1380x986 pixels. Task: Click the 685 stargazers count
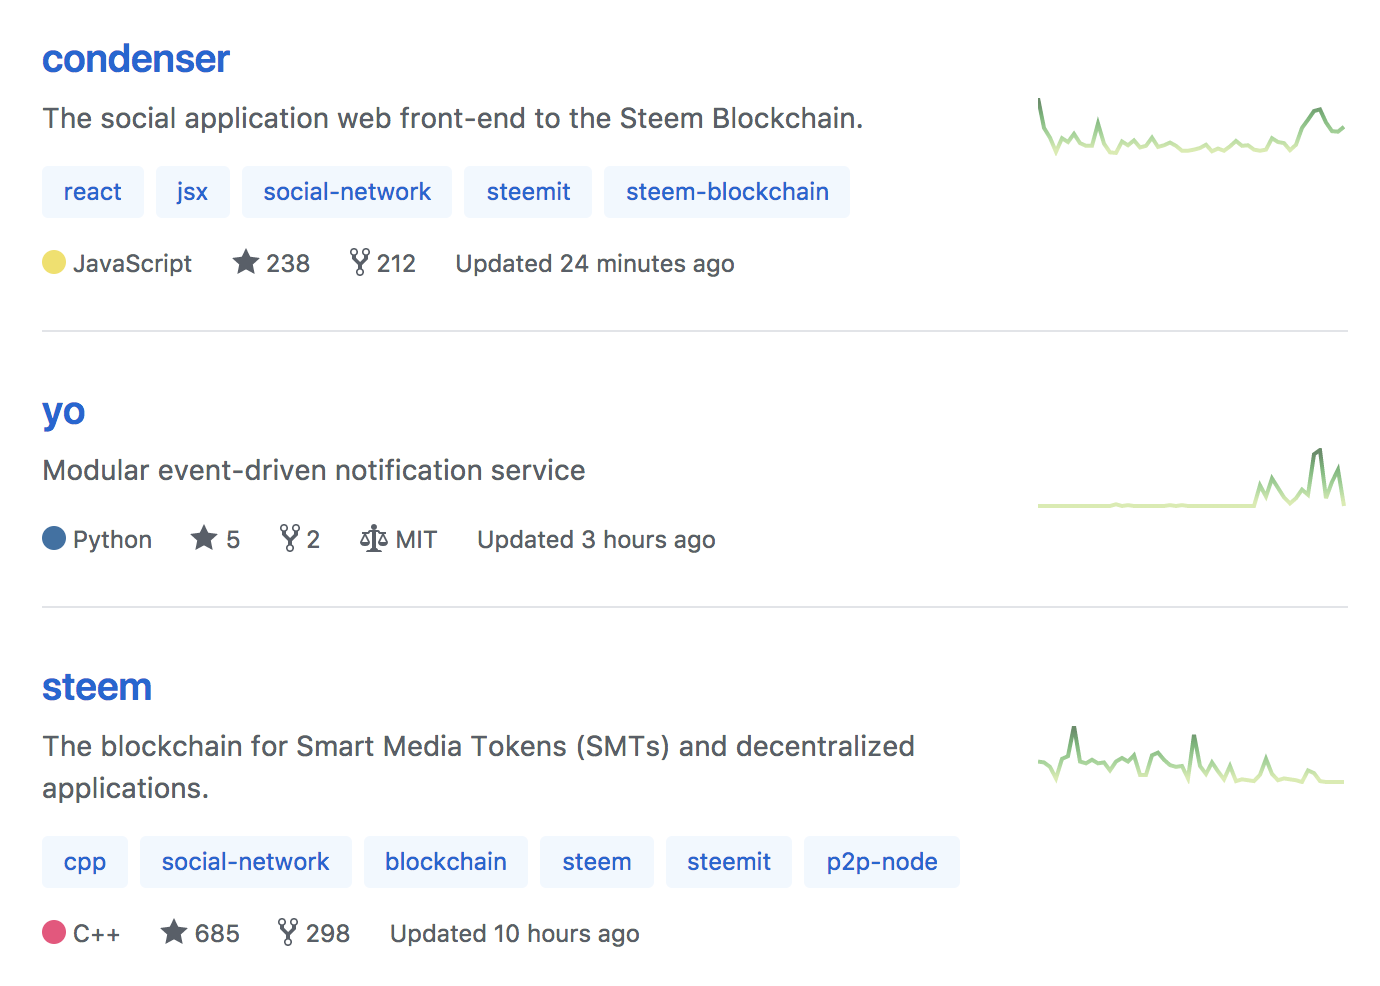[217, 934]
